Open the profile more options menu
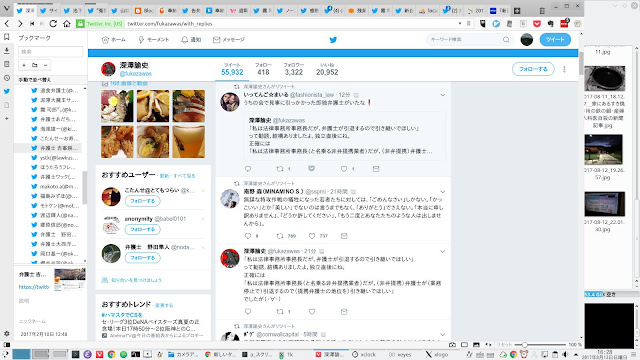This screenshot has height=360, width=640. [x=564, y=69]
